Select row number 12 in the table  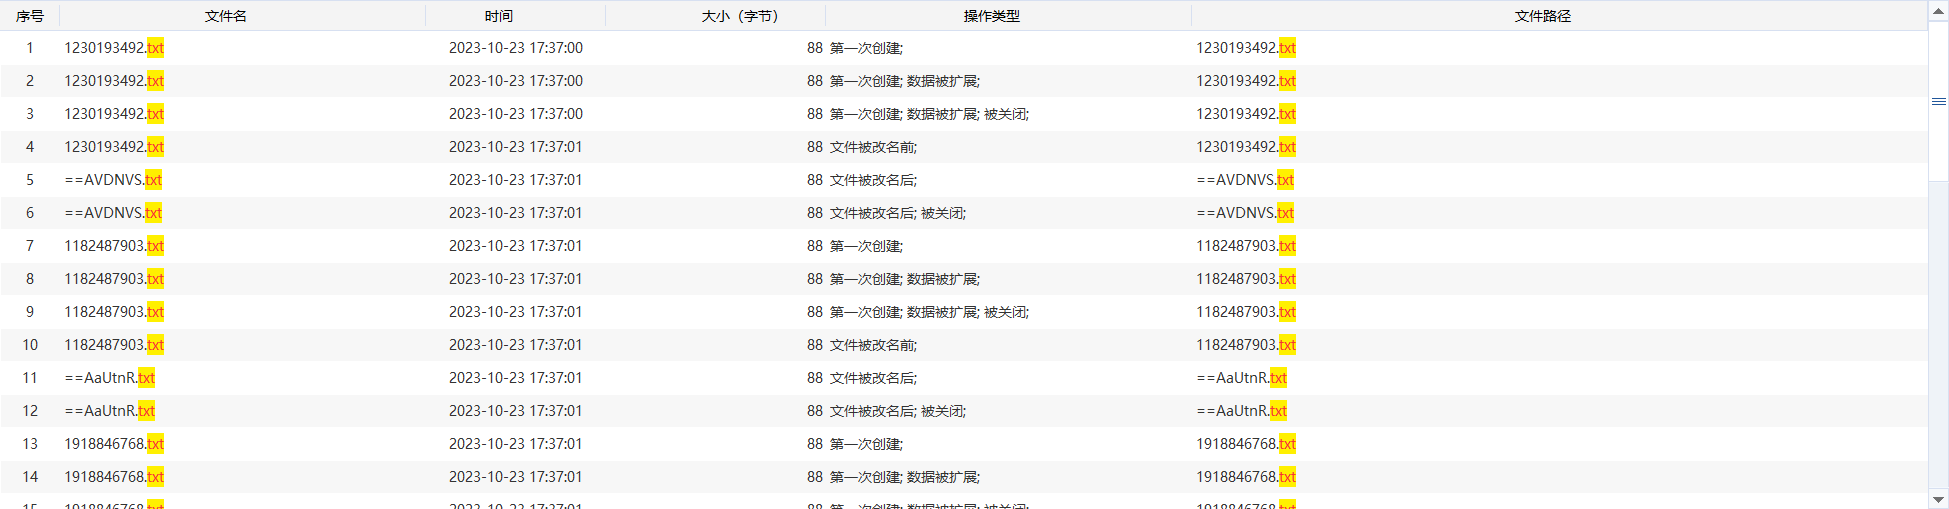30,411
